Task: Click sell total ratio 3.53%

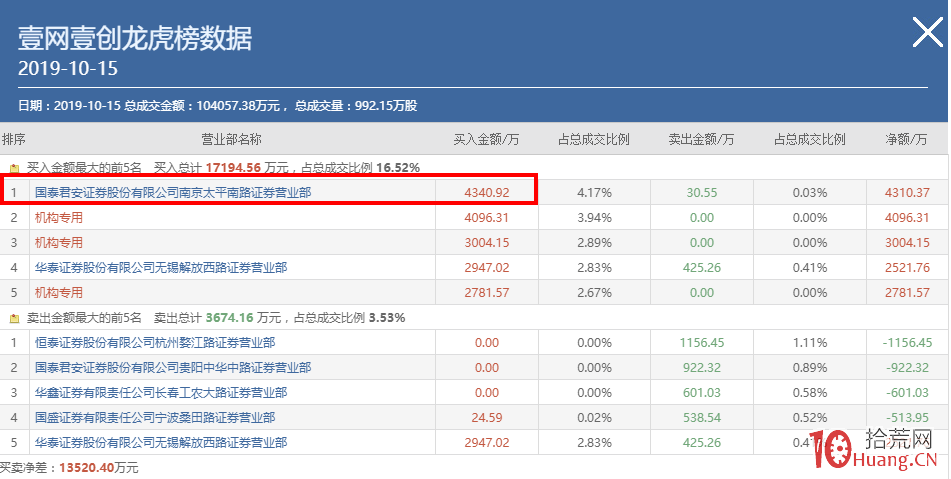Action: click(x=387, y=318)
